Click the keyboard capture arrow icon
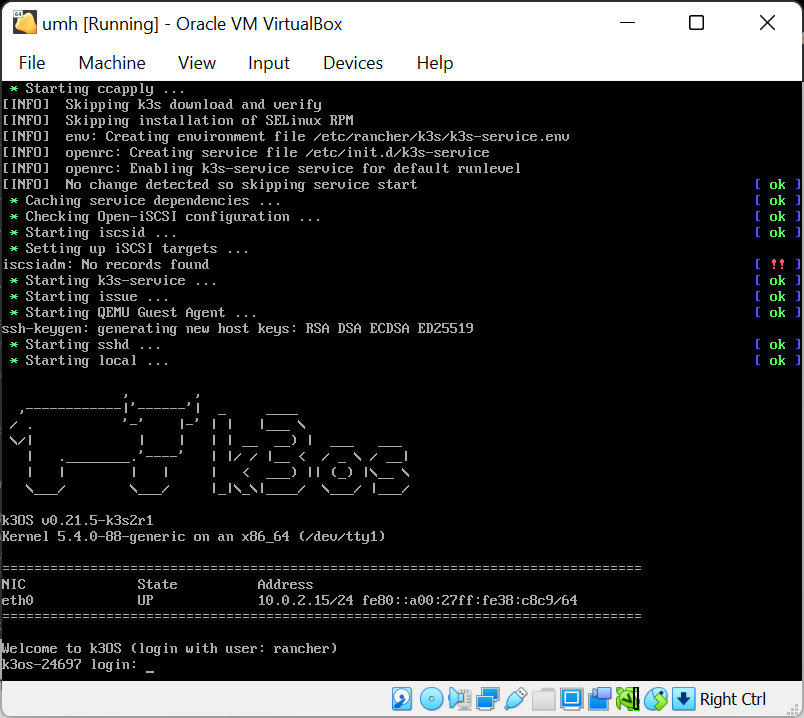The image size is (804, 718). pos(683,698)
